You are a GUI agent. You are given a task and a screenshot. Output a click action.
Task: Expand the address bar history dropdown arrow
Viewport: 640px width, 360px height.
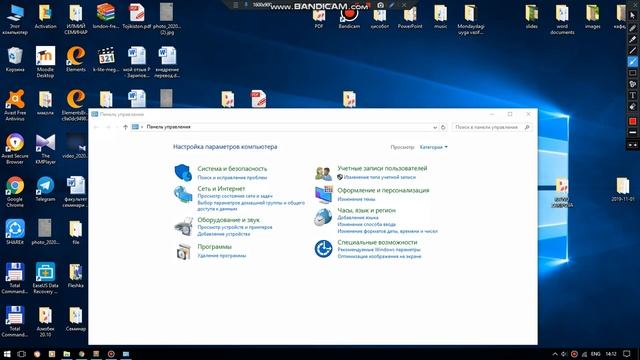[x=435, y=127]
